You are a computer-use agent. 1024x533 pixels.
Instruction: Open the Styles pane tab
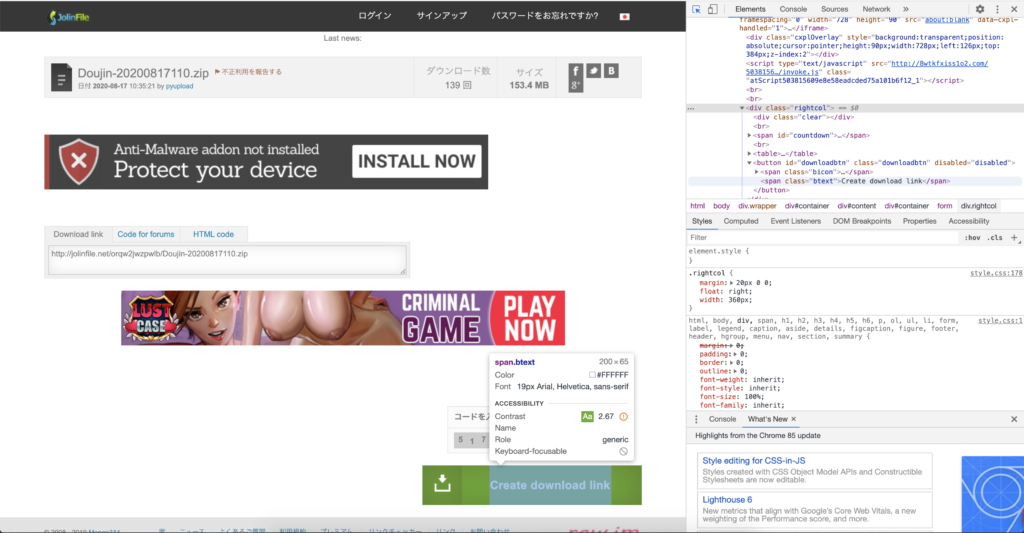pos(702,221)
